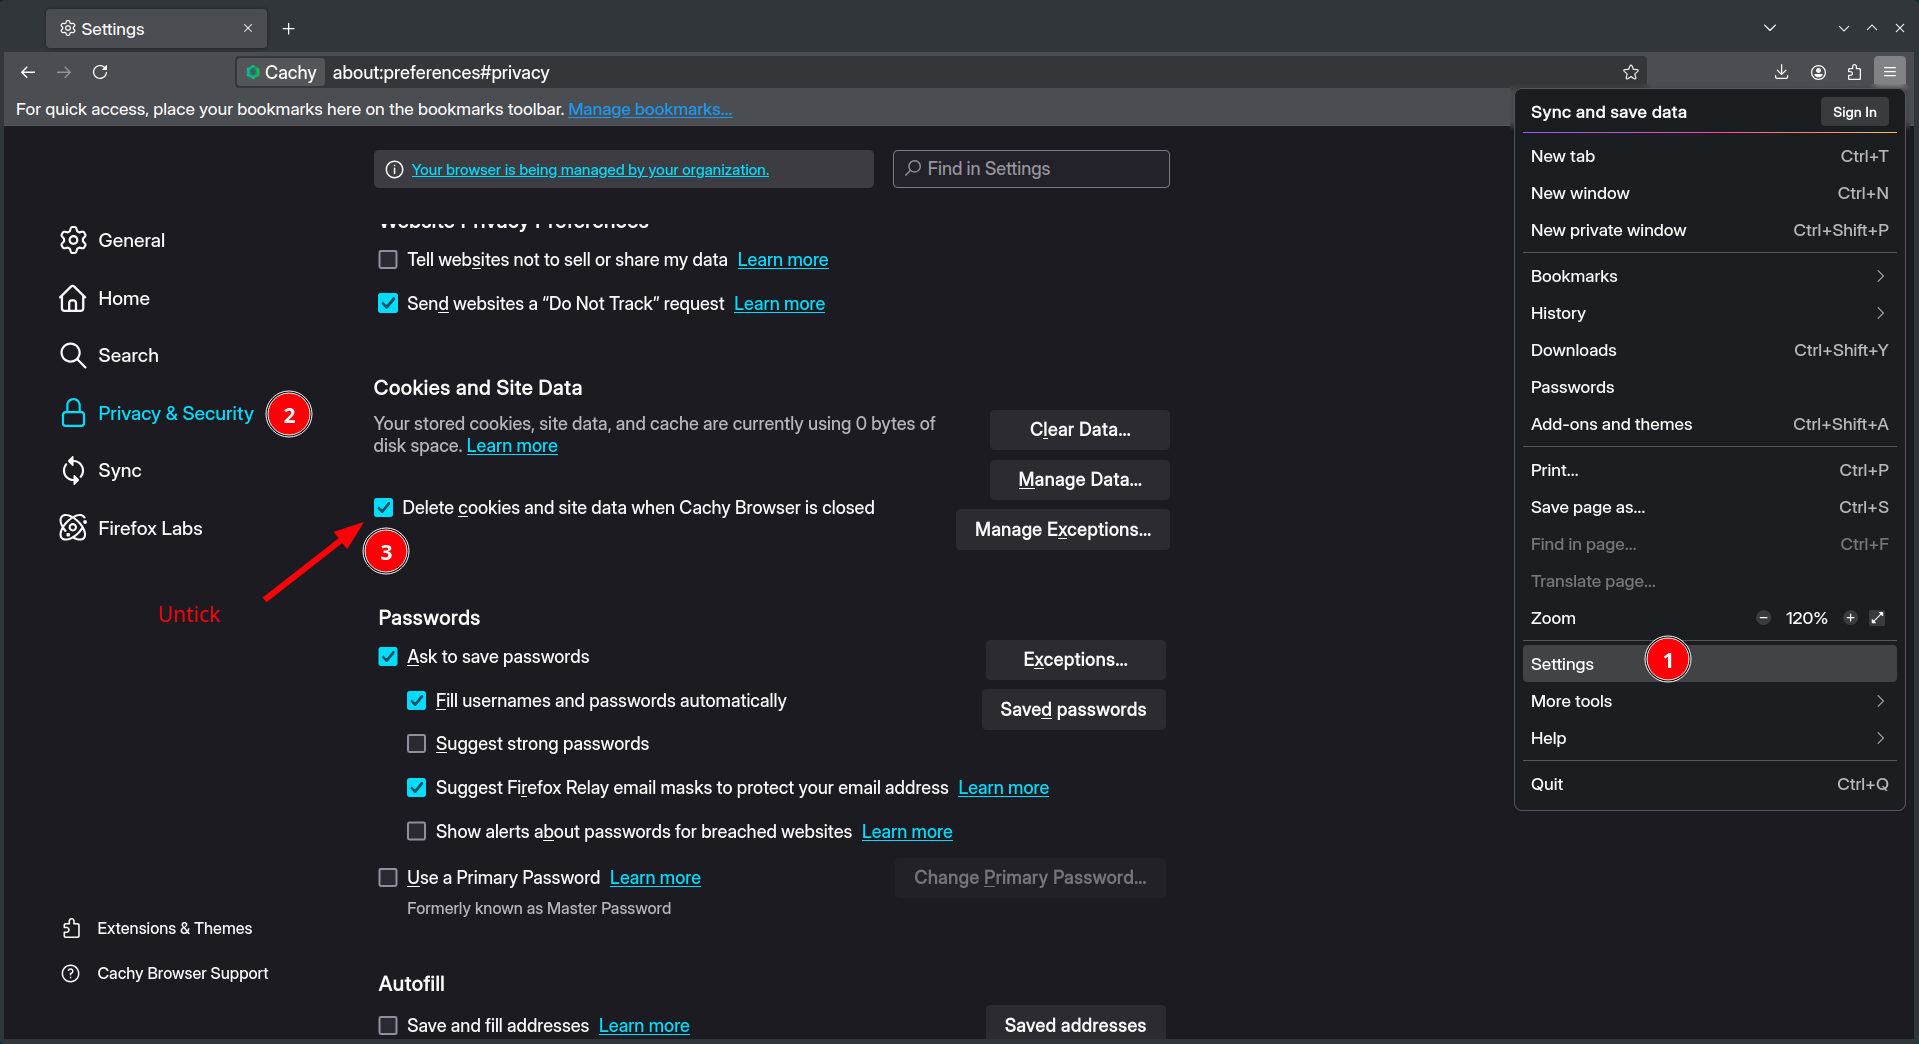Go back using the back arrow
Image resolution: width=1919 pixels, height=1044 pixels.
[x=28, y=72]
